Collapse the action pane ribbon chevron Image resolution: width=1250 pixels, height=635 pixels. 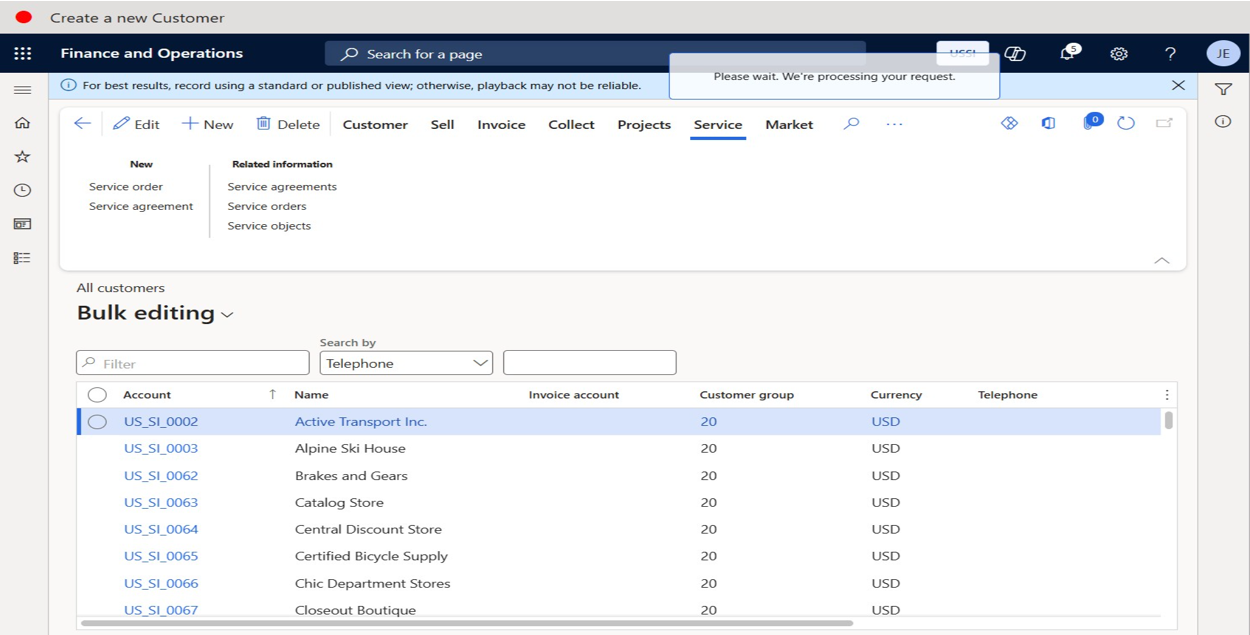tap(1161, 260)
